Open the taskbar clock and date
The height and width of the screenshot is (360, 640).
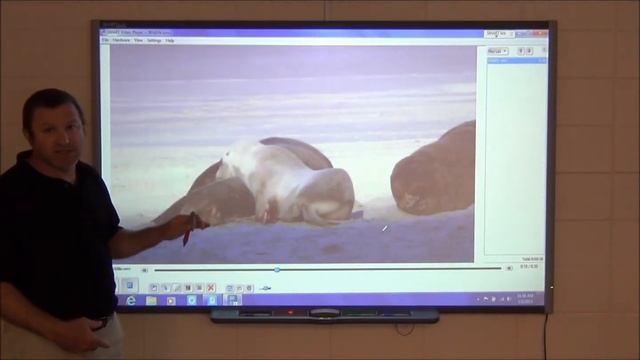click(525, 298)
